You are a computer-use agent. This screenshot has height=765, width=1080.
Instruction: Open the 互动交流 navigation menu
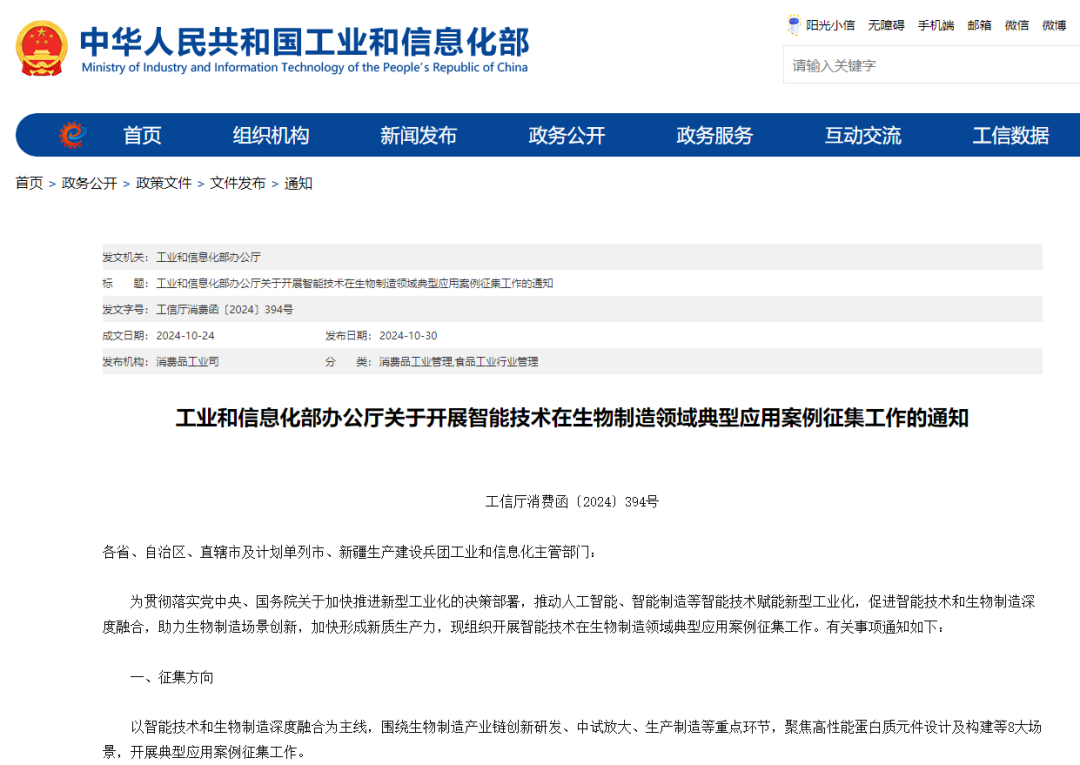863,136
